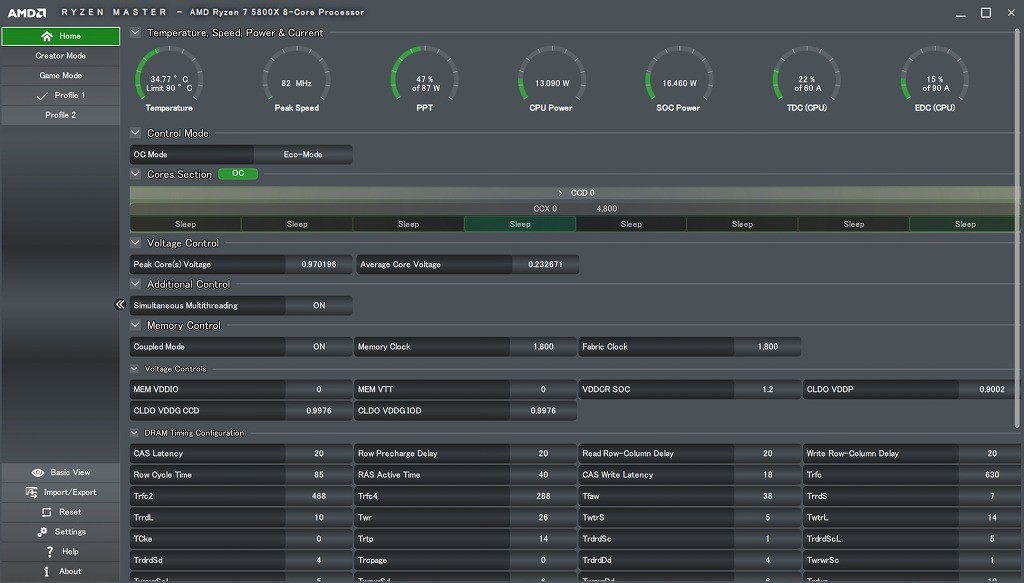The height and width of the screenshot is (583, 1024).
Task: Select Creator Mode profile tab
Action: (60, 56)
